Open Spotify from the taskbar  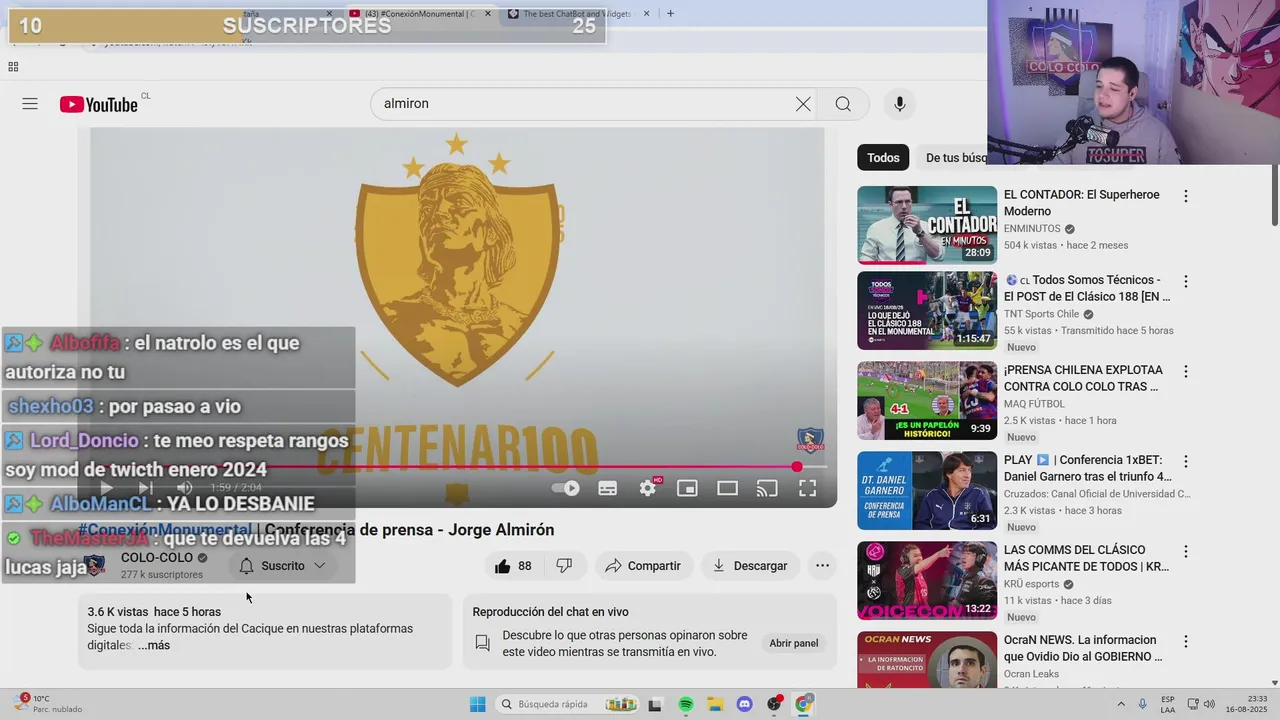coord(686,704)
